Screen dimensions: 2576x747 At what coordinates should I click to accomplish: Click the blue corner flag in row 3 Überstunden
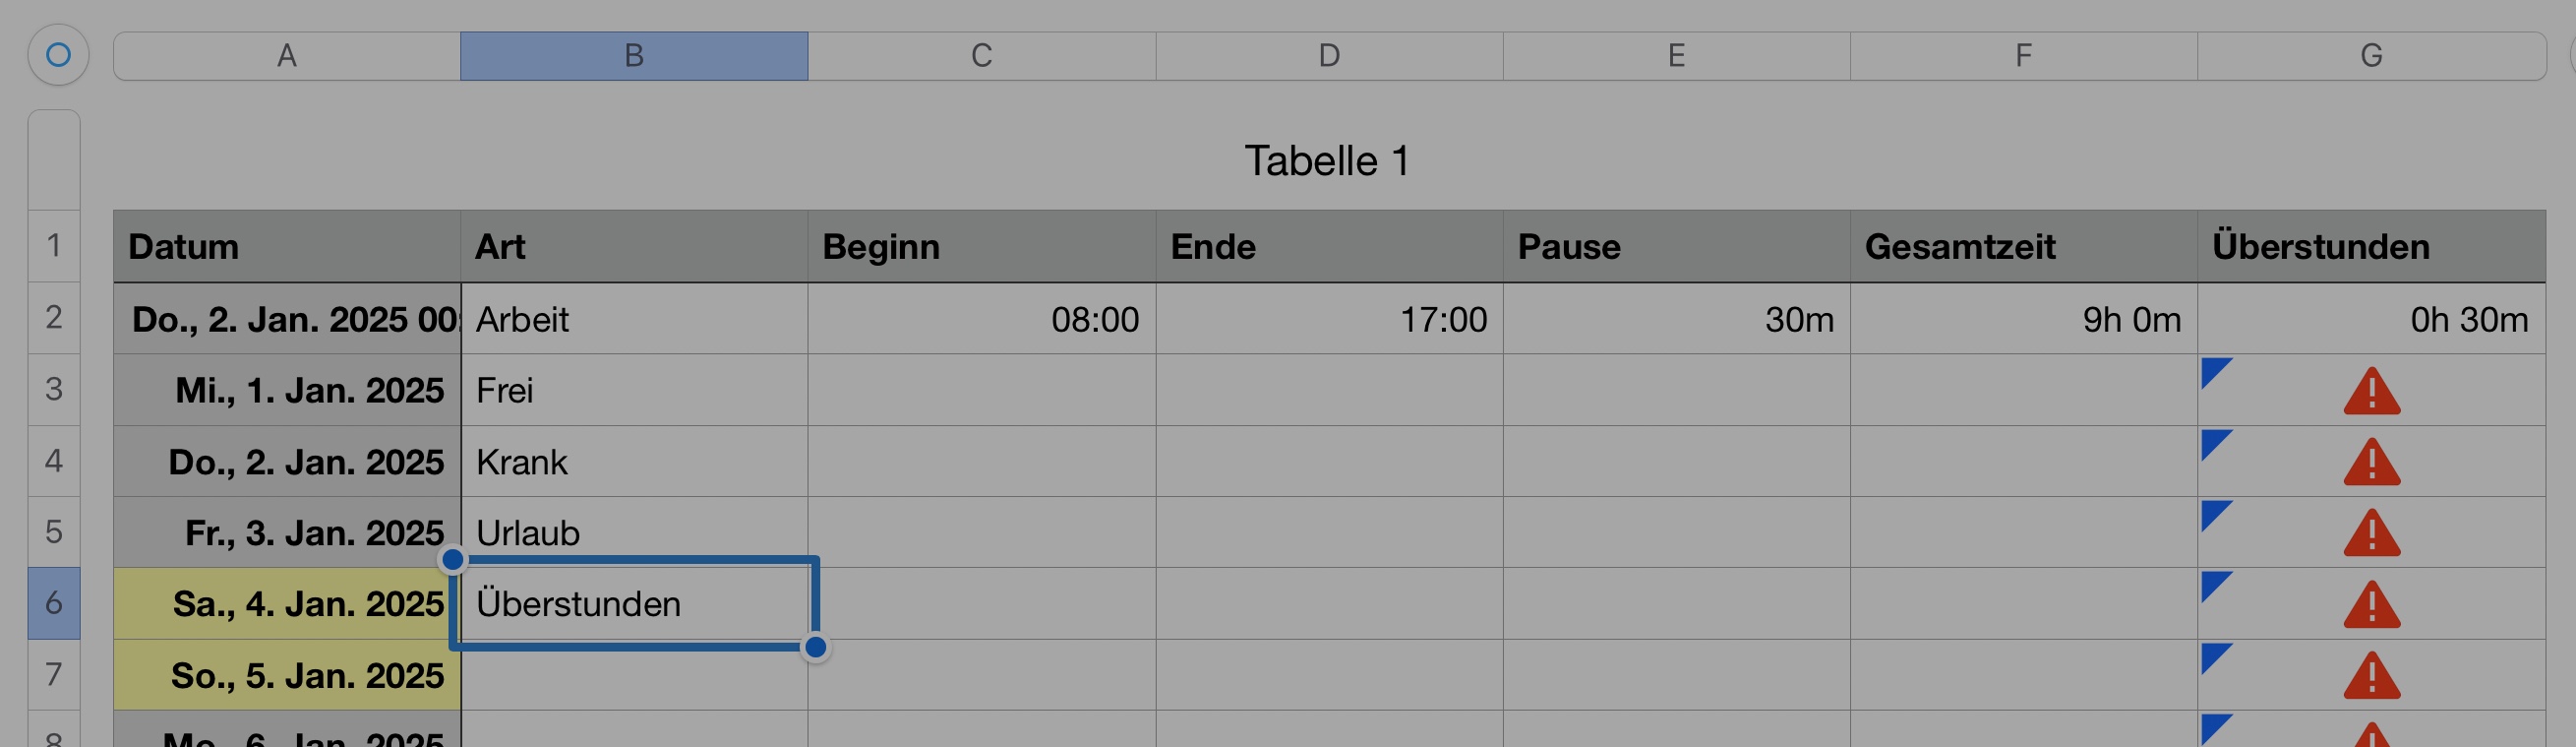pos(2215,371)
